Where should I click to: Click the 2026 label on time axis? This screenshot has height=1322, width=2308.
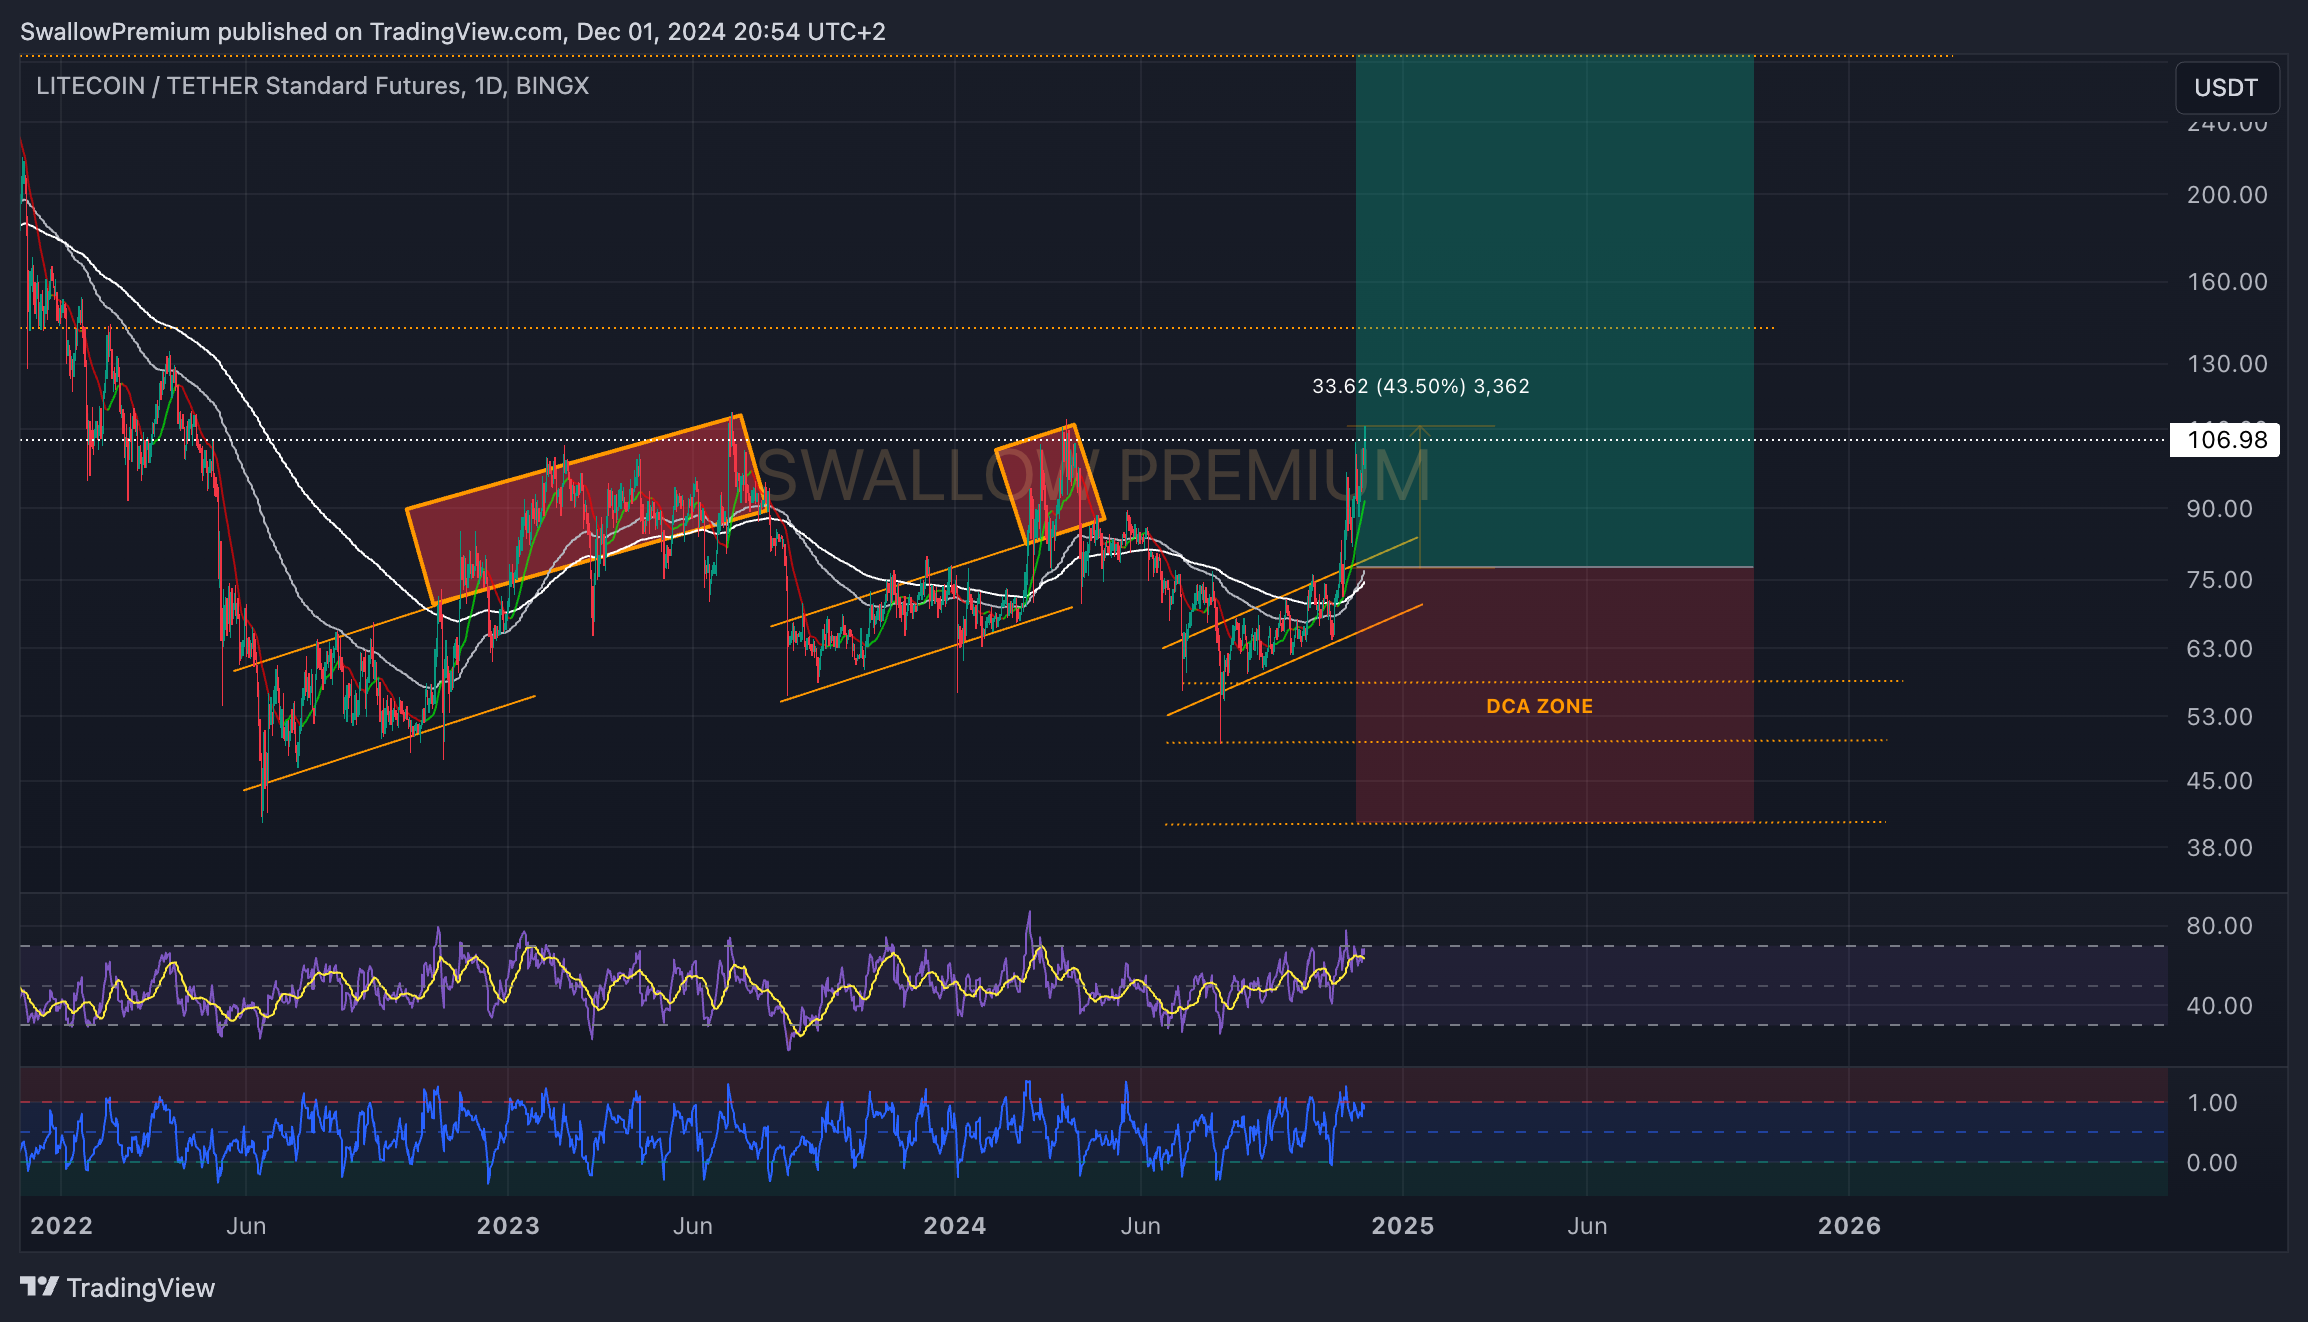point(1849,1226)
